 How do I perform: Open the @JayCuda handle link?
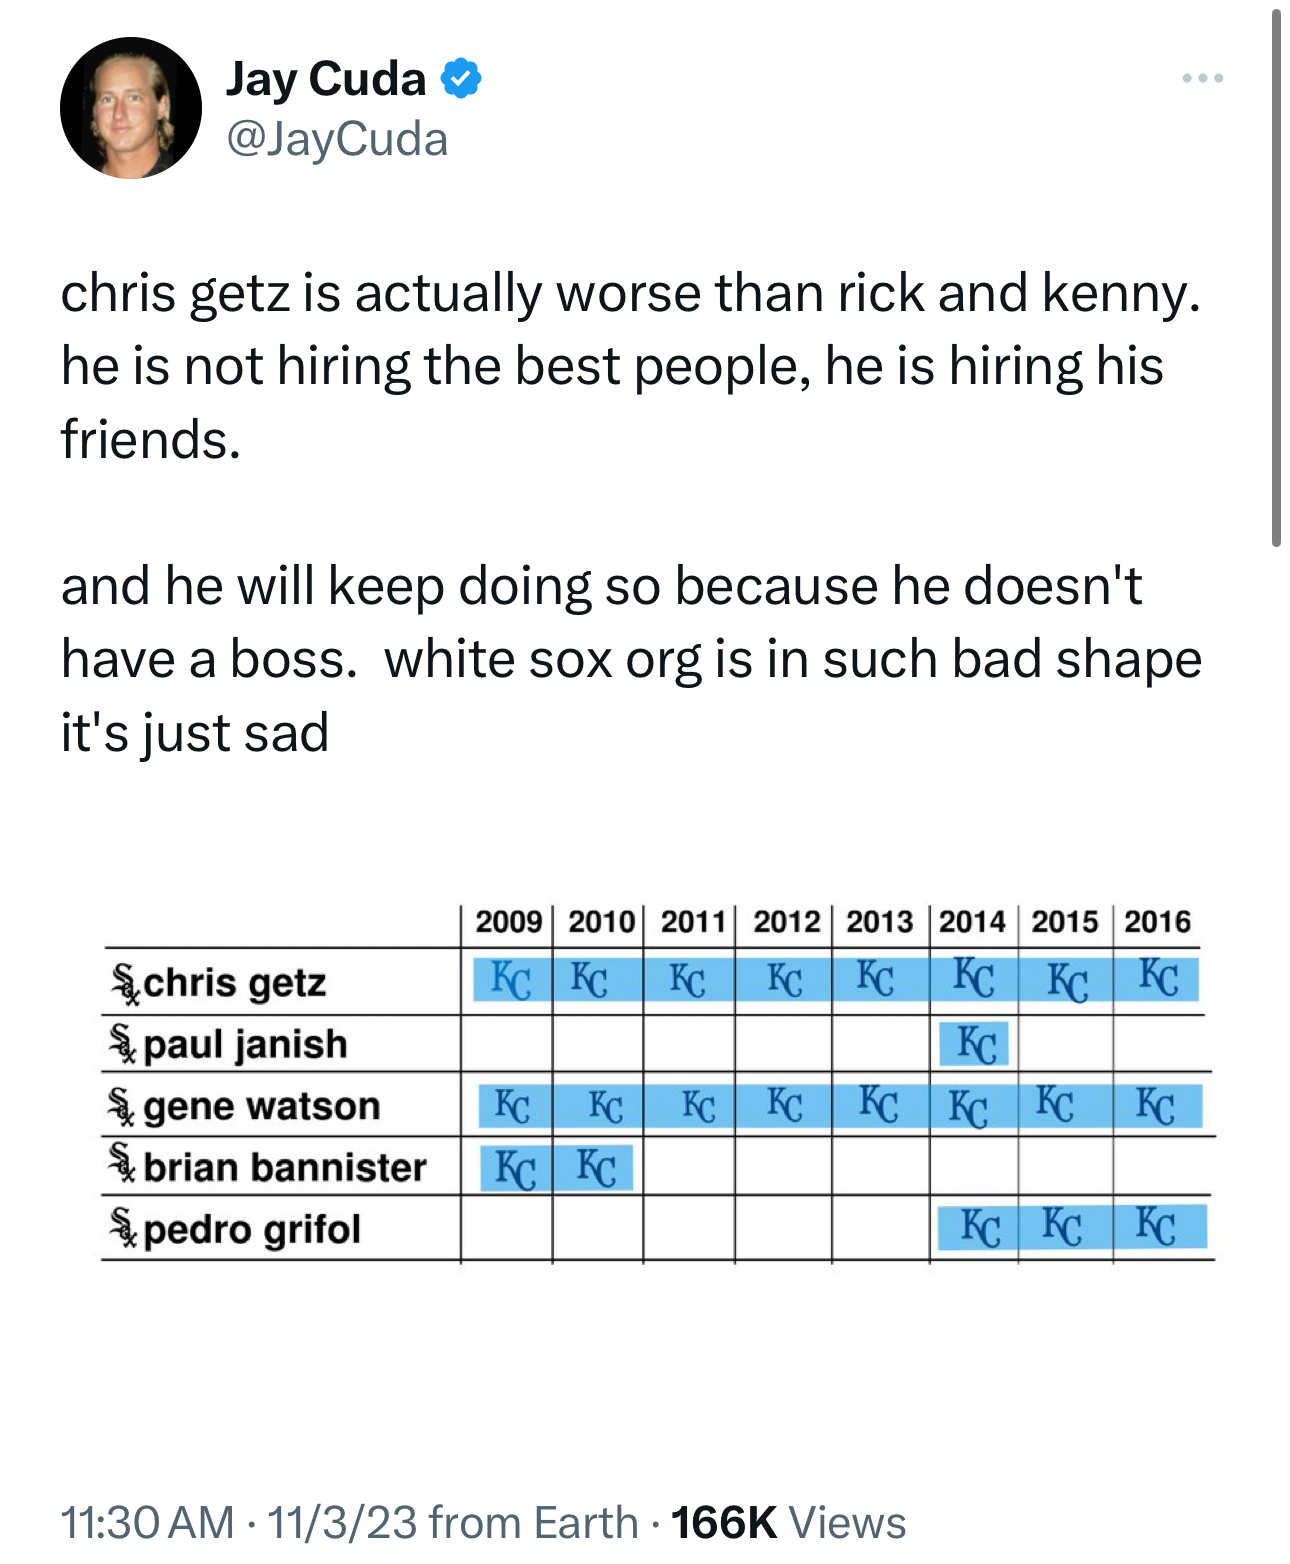[x=337, y=139]
